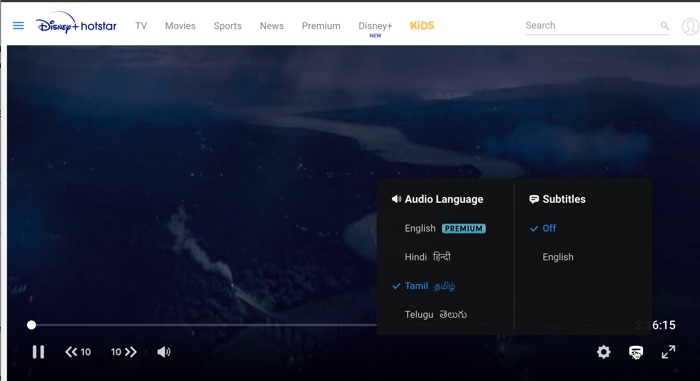
Task: Open the hamburger side menu
Action: [18, 25]
